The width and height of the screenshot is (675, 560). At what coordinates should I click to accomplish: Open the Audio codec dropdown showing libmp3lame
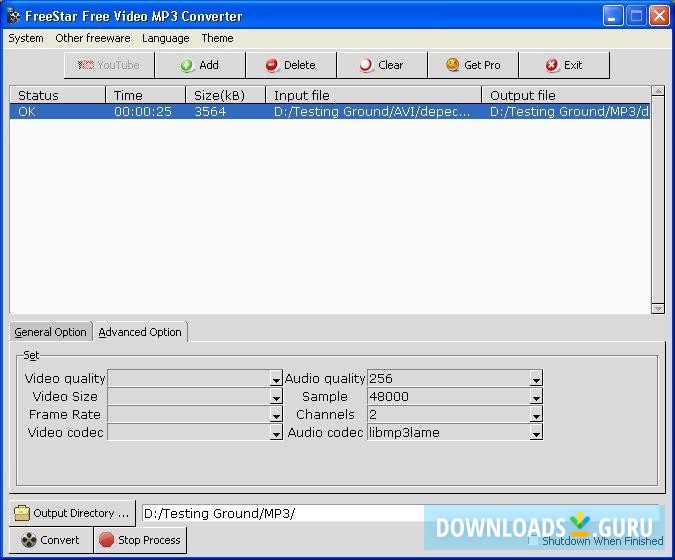[x=536, y=433]
